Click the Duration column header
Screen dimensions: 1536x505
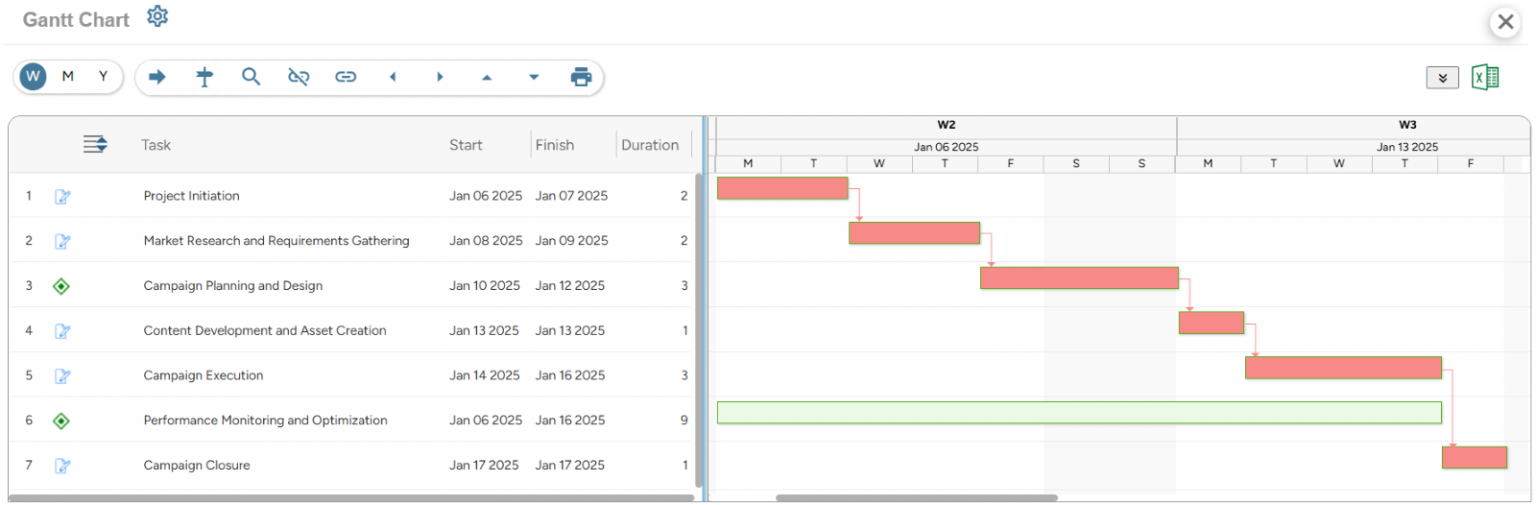(x=649, y=145)
